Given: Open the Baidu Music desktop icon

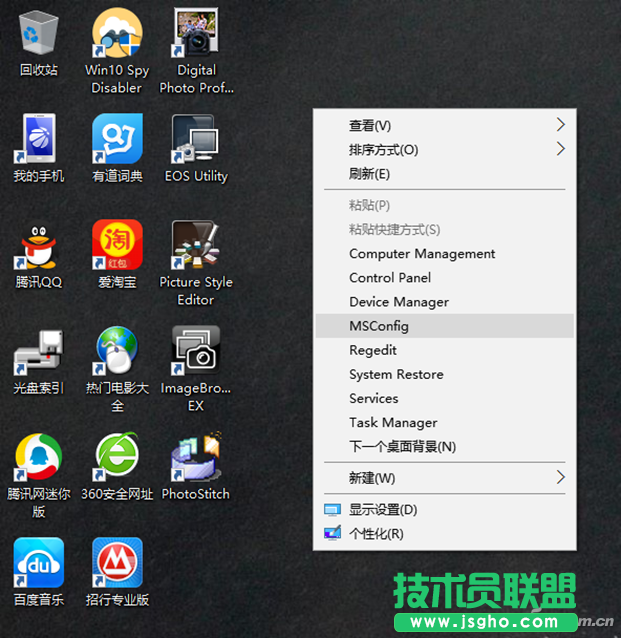Looking at the screenshot, I should pos(38,564).
